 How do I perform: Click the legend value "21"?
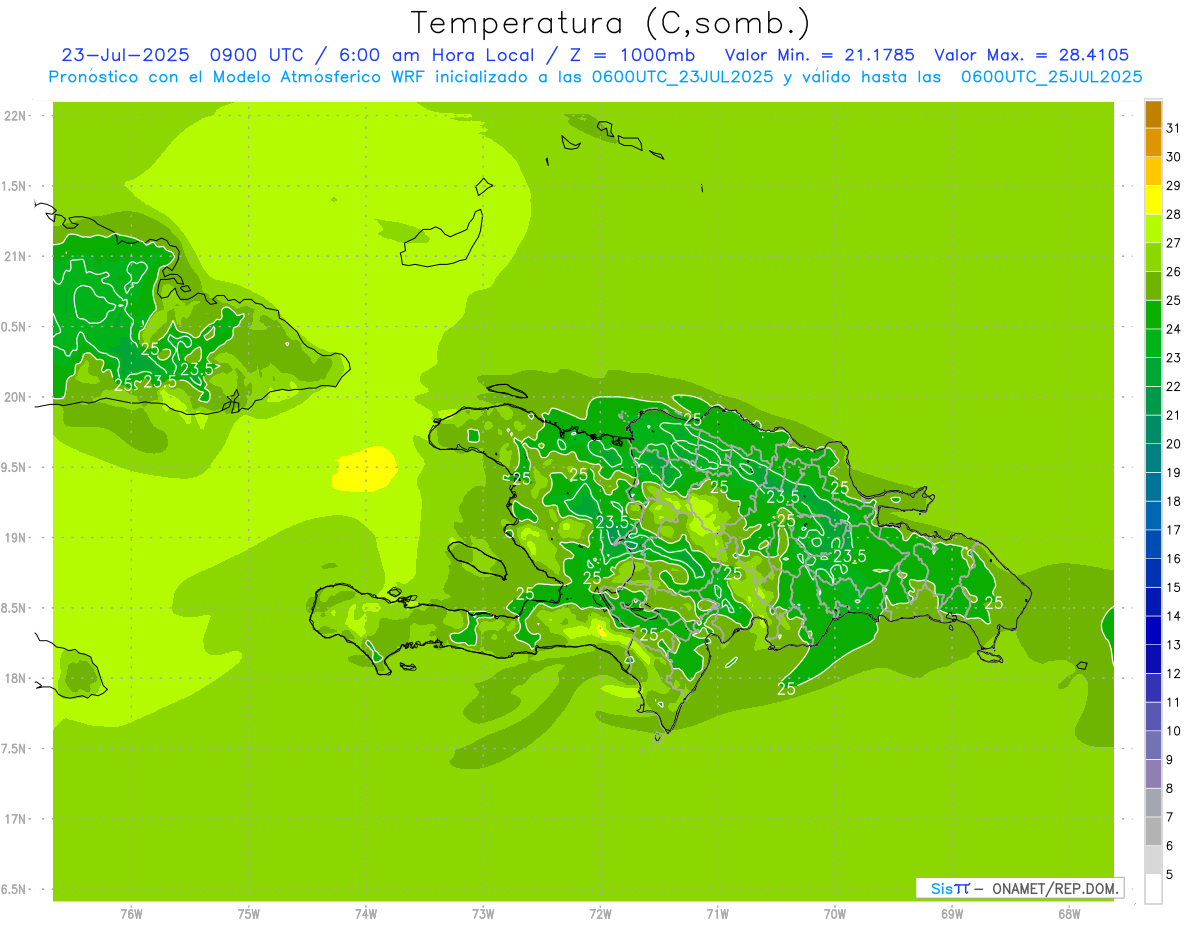point(1173,415)
